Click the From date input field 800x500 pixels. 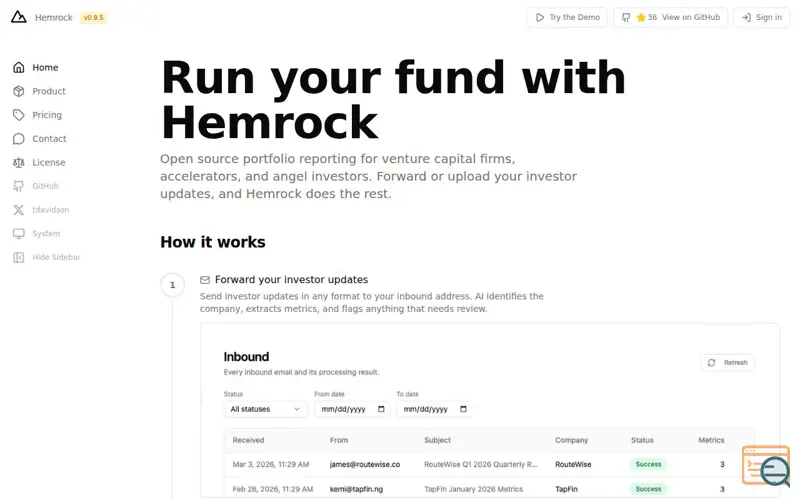pyautogui.click(x=352, y=409)
